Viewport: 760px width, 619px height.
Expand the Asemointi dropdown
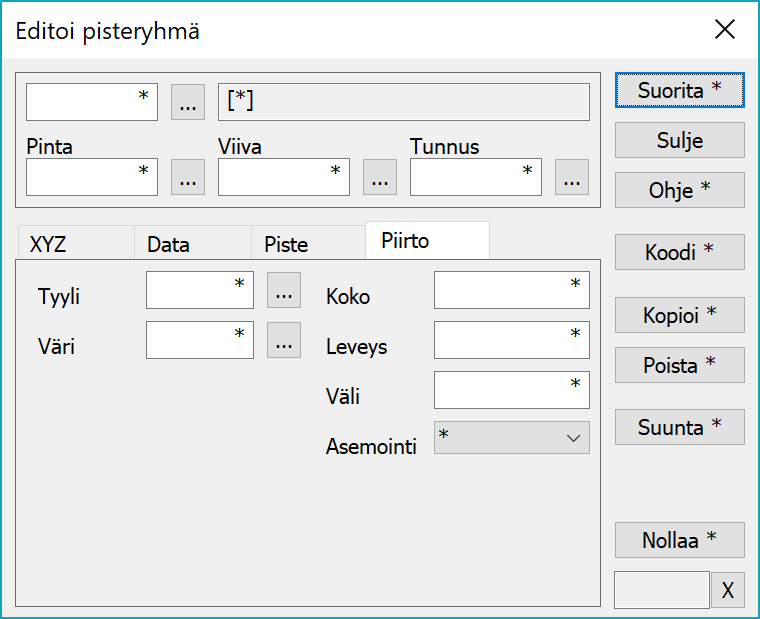tap(512, 438)
